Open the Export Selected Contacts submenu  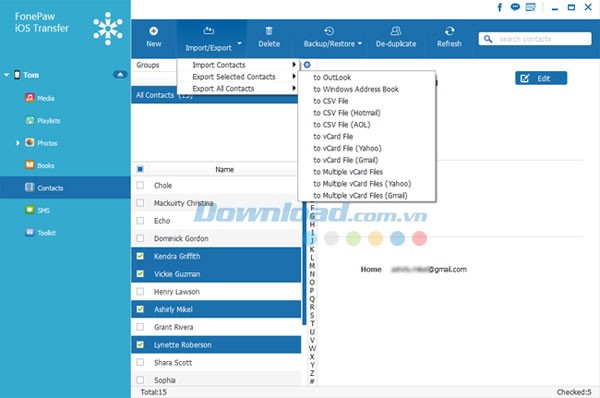coord(238,77)
